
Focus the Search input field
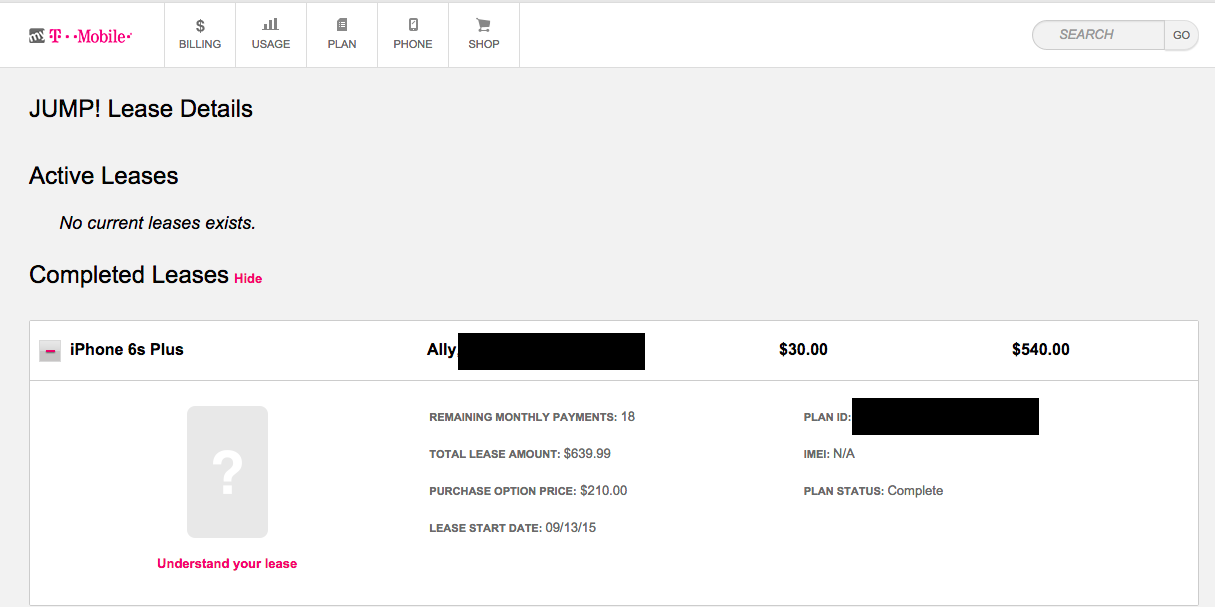click(x=1100, y=35)
